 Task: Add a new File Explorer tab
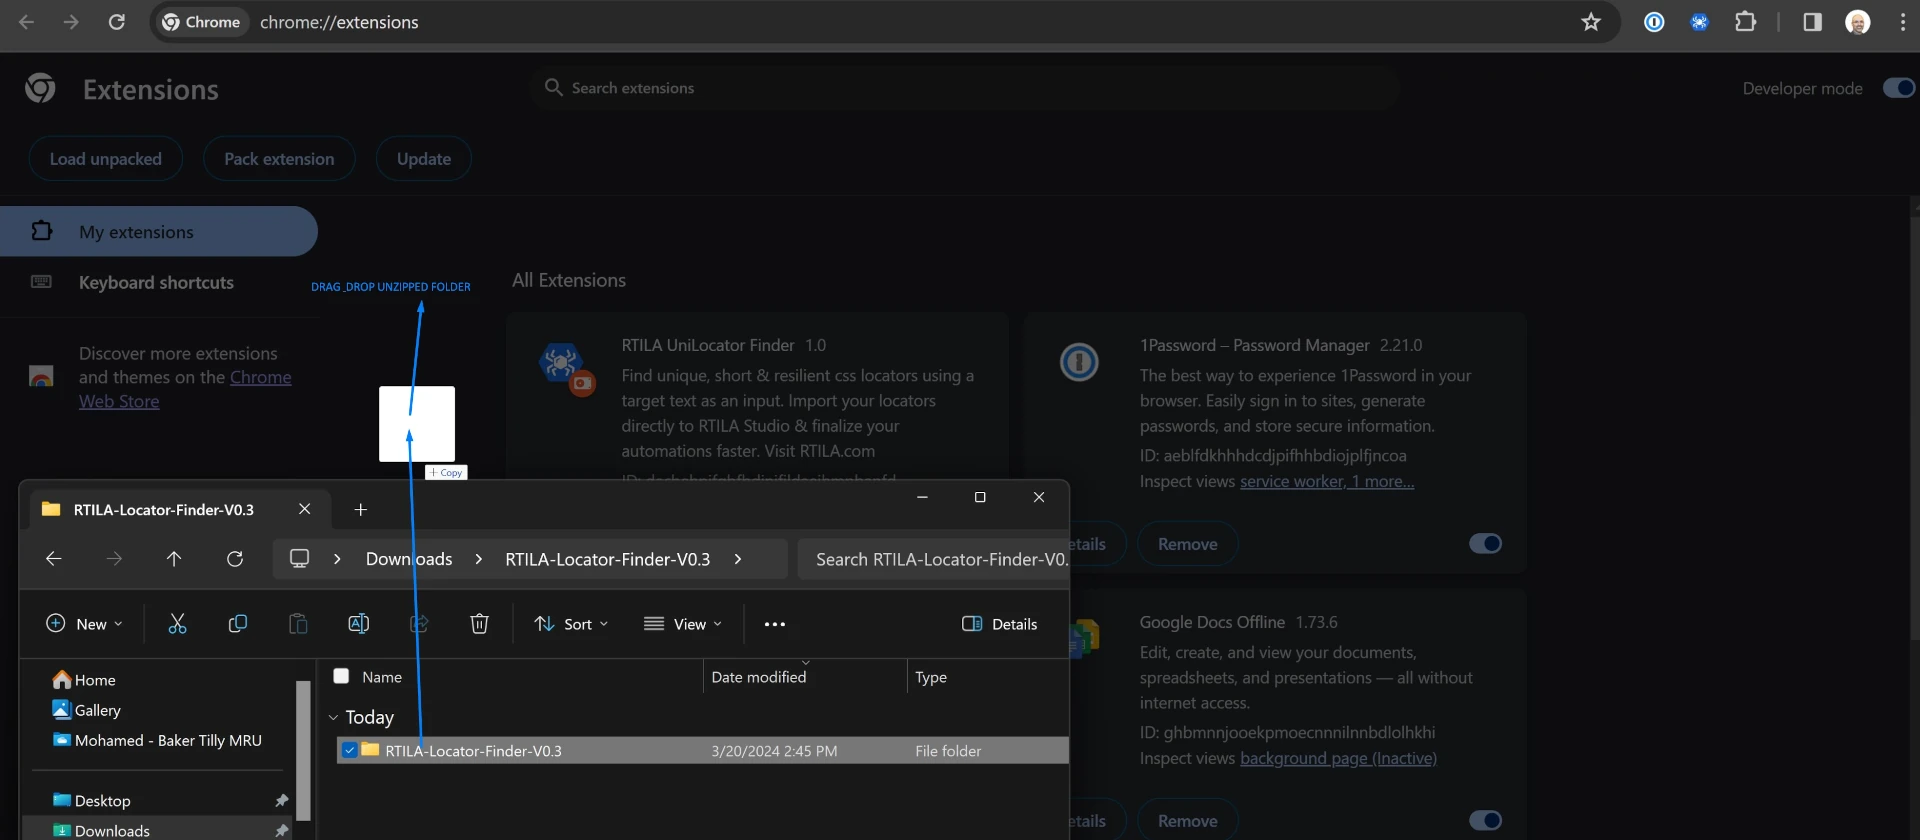(x=361, y=510)
